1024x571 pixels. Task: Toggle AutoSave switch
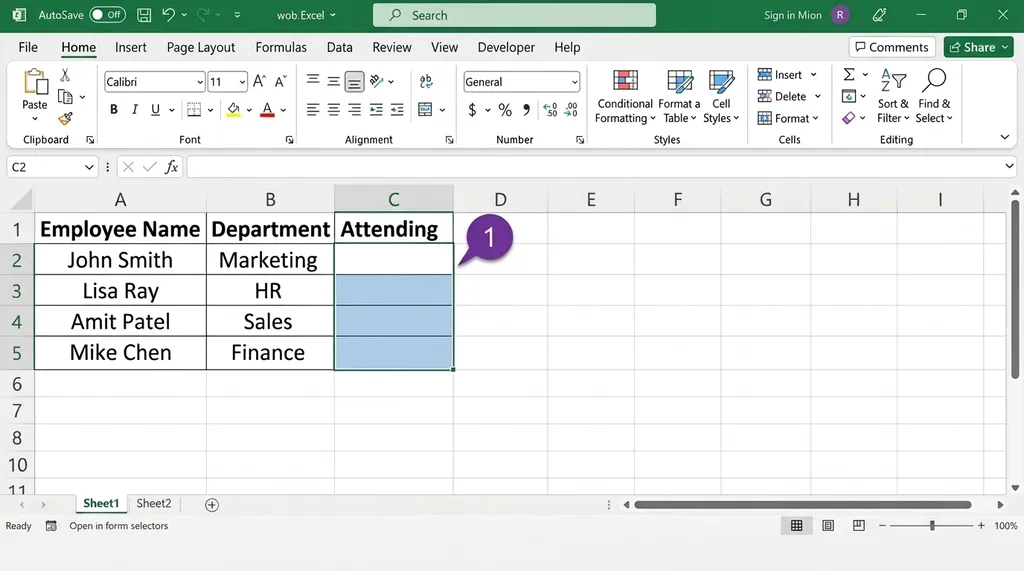[108, 14]
